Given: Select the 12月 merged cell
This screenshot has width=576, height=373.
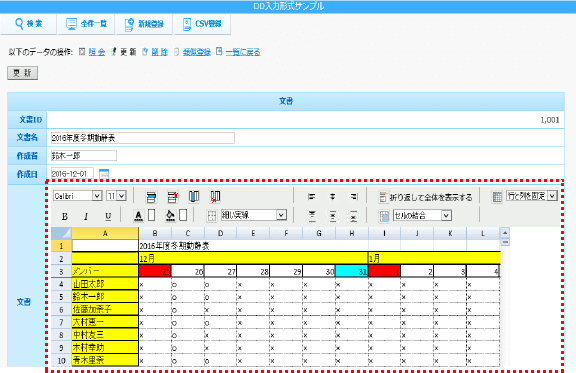Looking at the screenshot, I should click(x=253, y=259).
